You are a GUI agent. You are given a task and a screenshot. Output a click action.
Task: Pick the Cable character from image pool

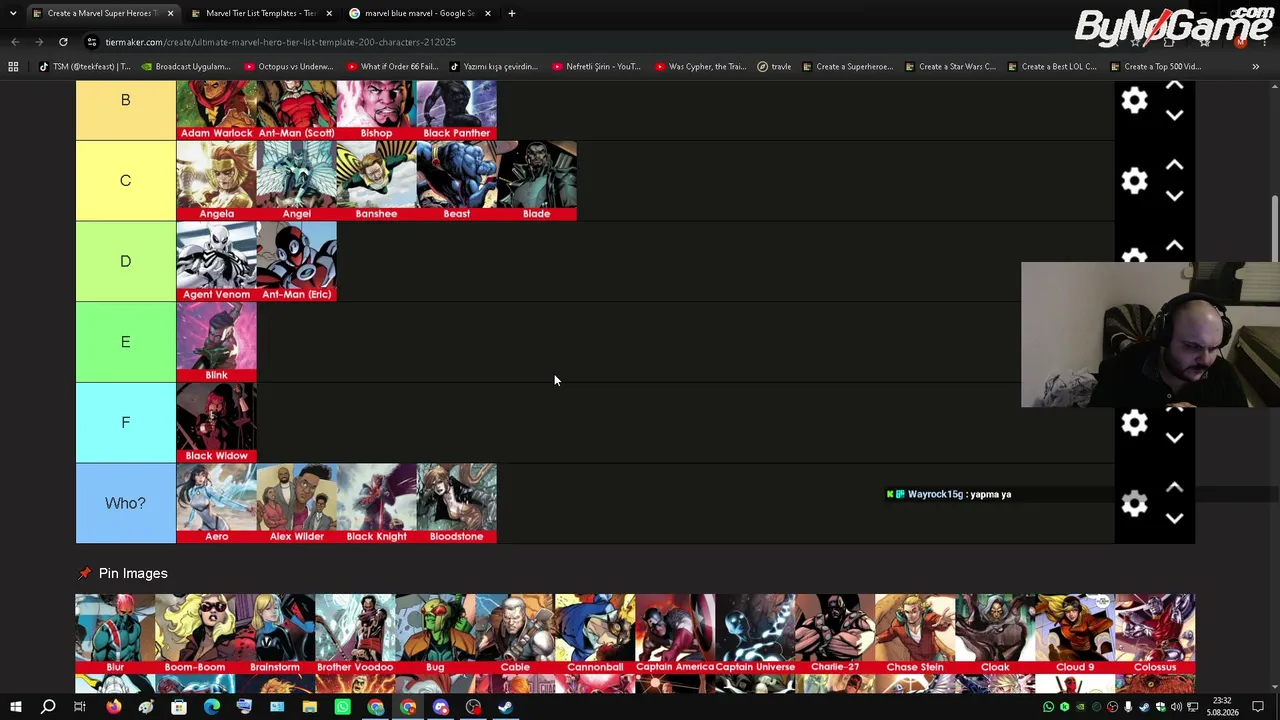[x=515, y=634]
